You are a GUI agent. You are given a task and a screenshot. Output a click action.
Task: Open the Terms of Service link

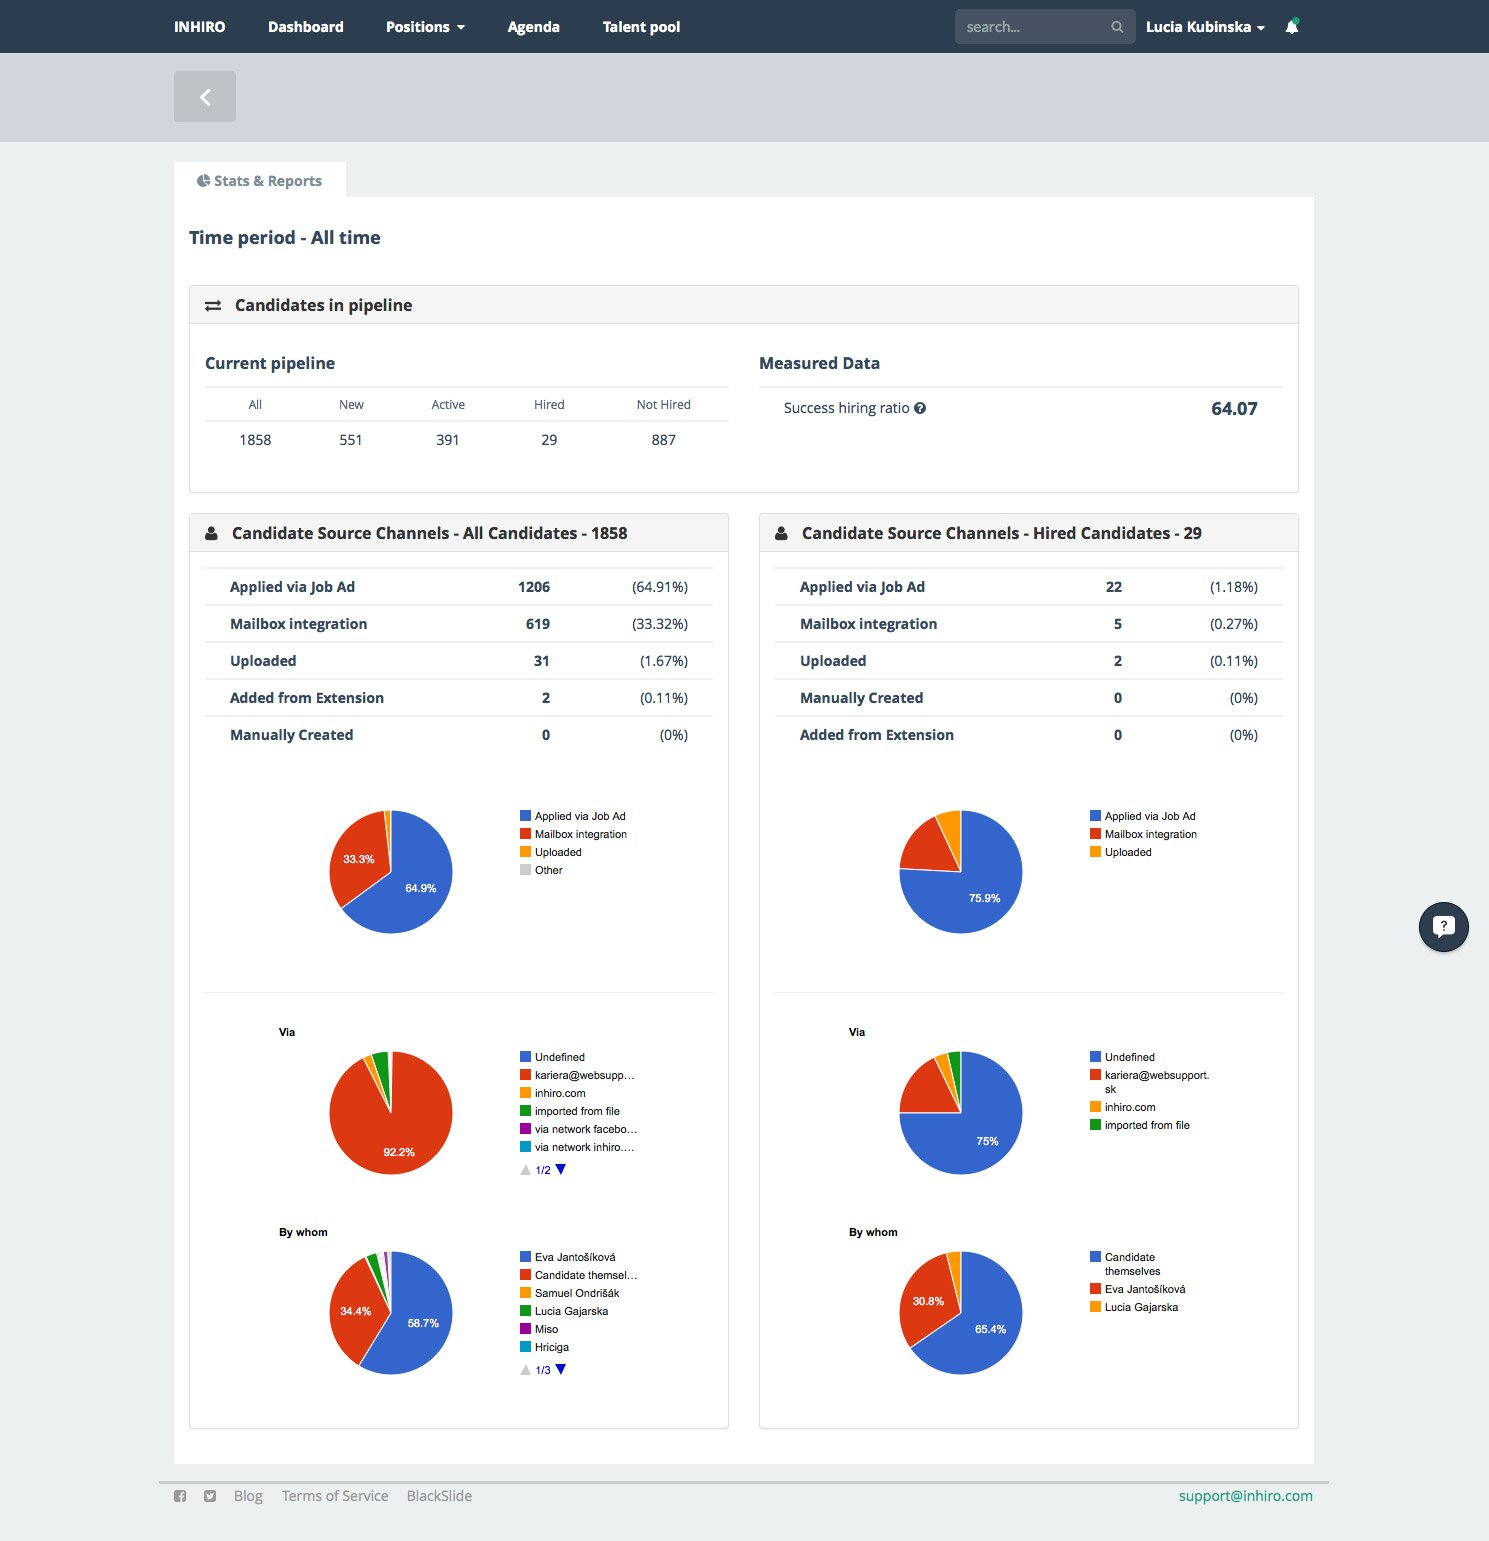pyautogui.click(x=334, y=1496)
